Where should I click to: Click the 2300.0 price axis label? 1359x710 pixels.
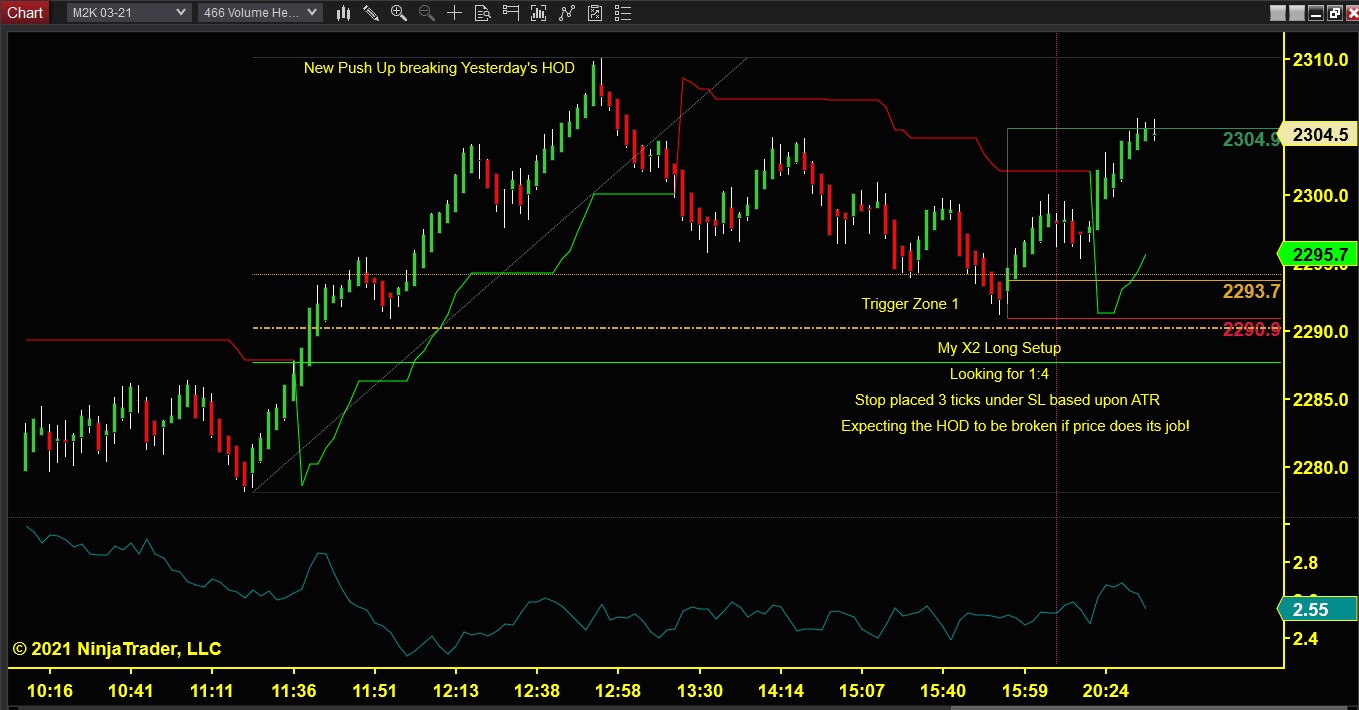pos(1320,196)
